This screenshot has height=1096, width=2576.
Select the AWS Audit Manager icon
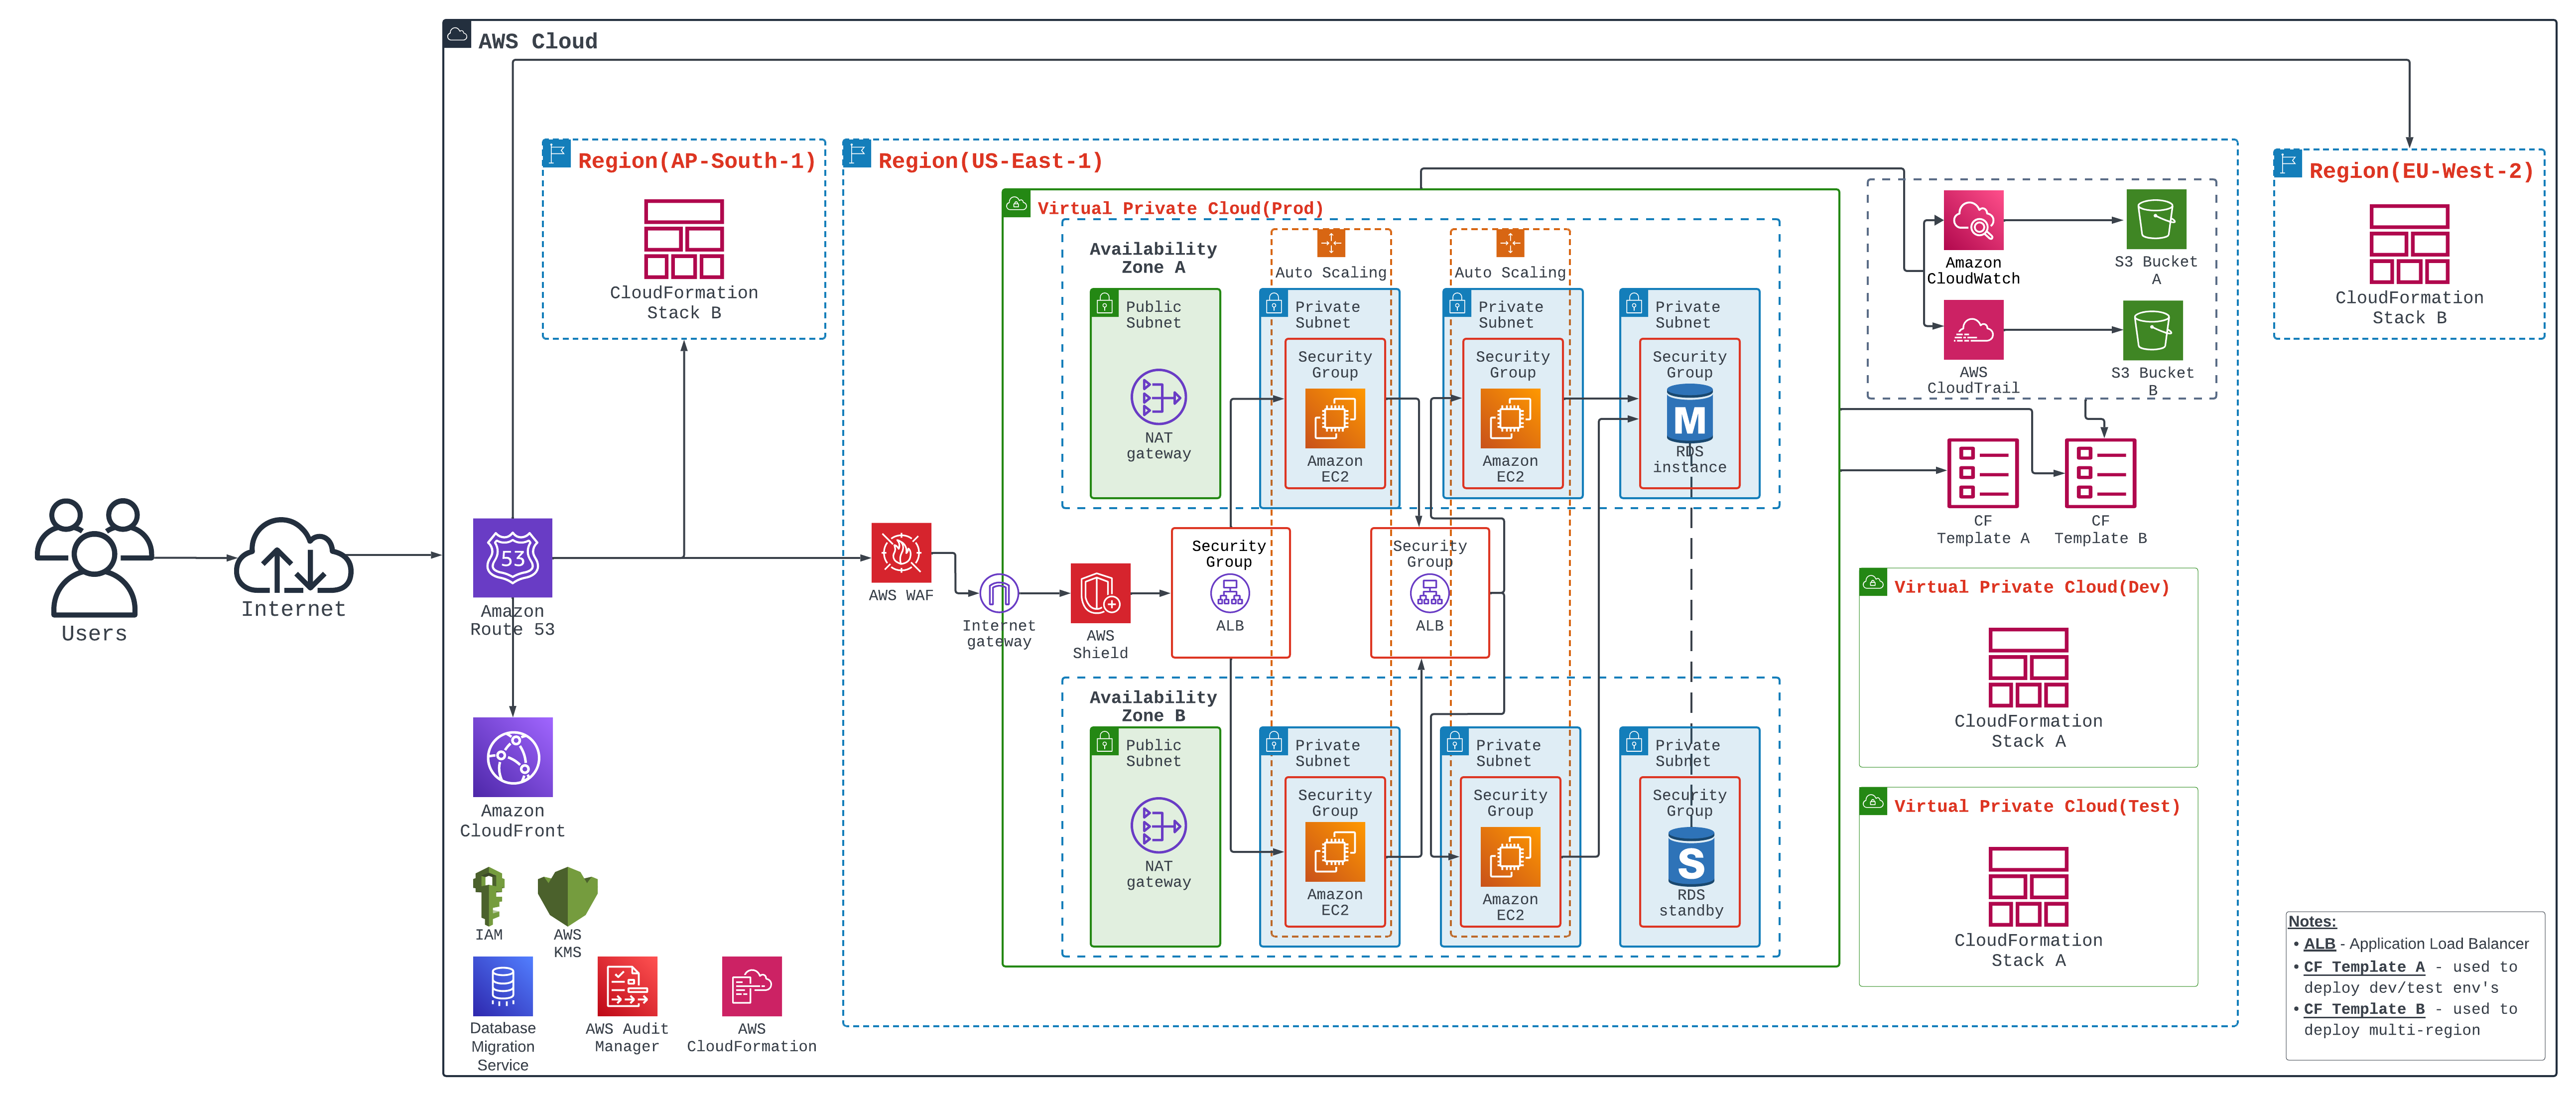[x=627, y=986]
